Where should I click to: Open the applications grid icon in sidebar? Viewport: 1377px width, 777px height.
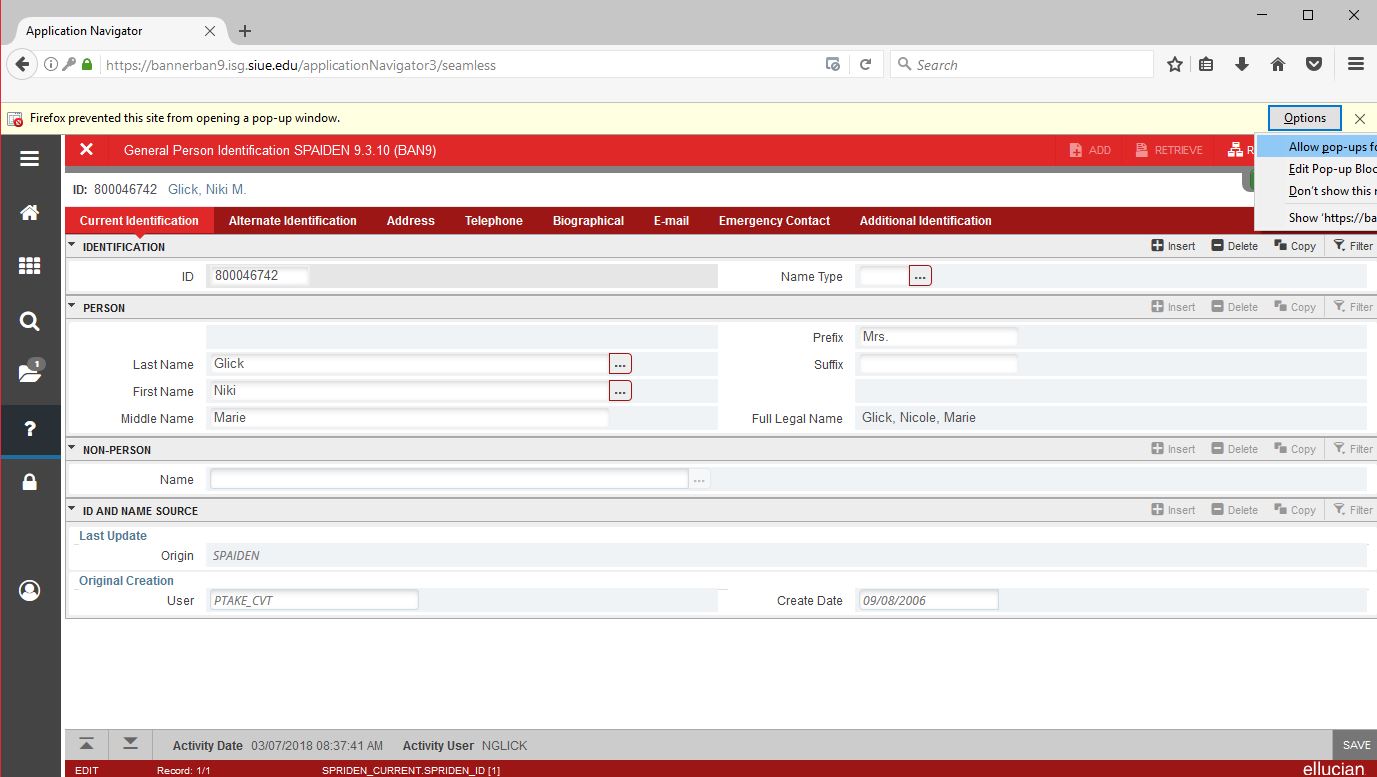pyautogui.click(x=30, y=266)
